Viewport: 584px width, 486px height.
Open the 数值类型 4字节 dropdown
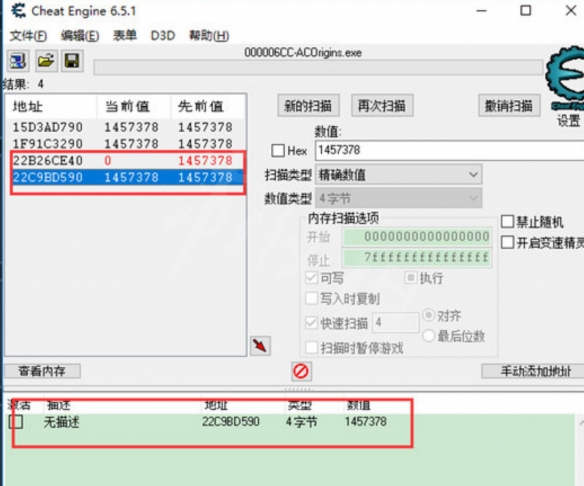point(399,198)
